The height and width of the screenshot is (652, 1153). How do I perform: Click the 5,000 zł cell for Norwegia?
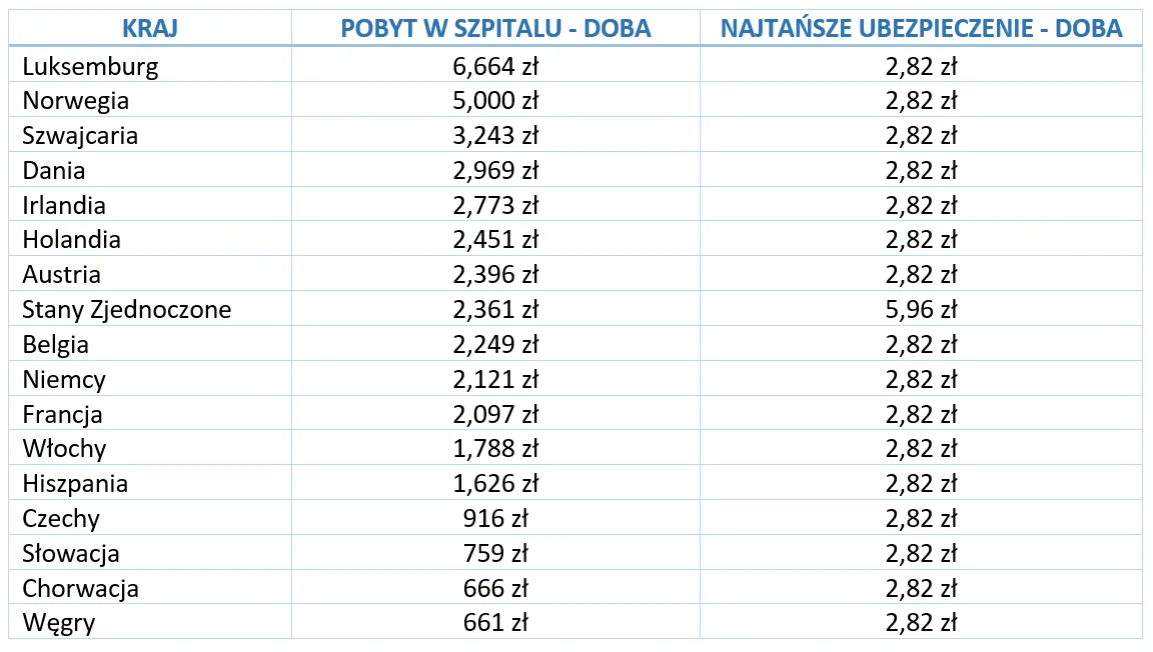tap(495, 101)
